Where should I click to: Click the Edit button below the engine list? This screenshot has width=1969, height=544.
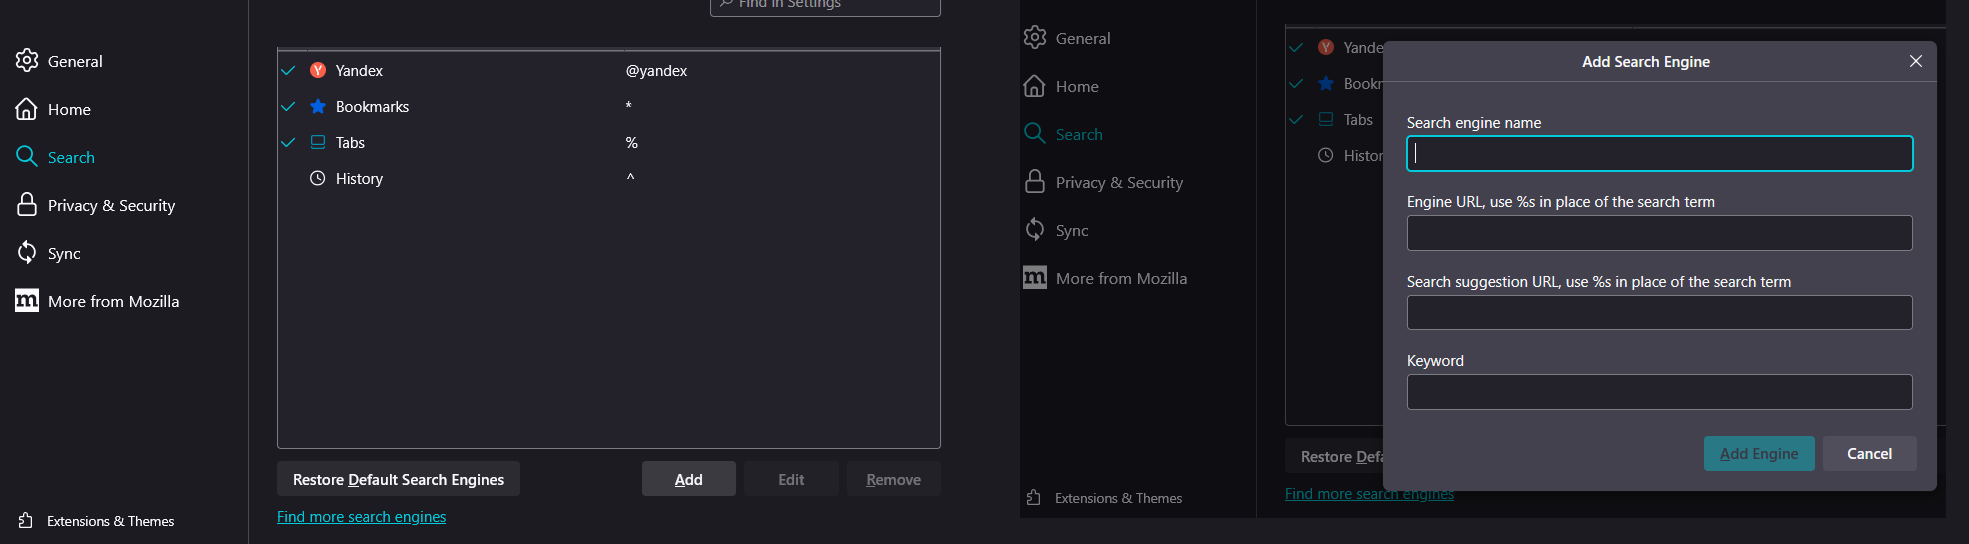click(791, 479)
